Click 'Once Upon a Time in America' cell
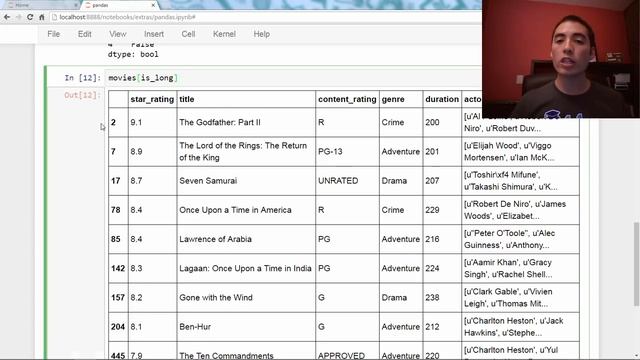 (x=246, y=210)
